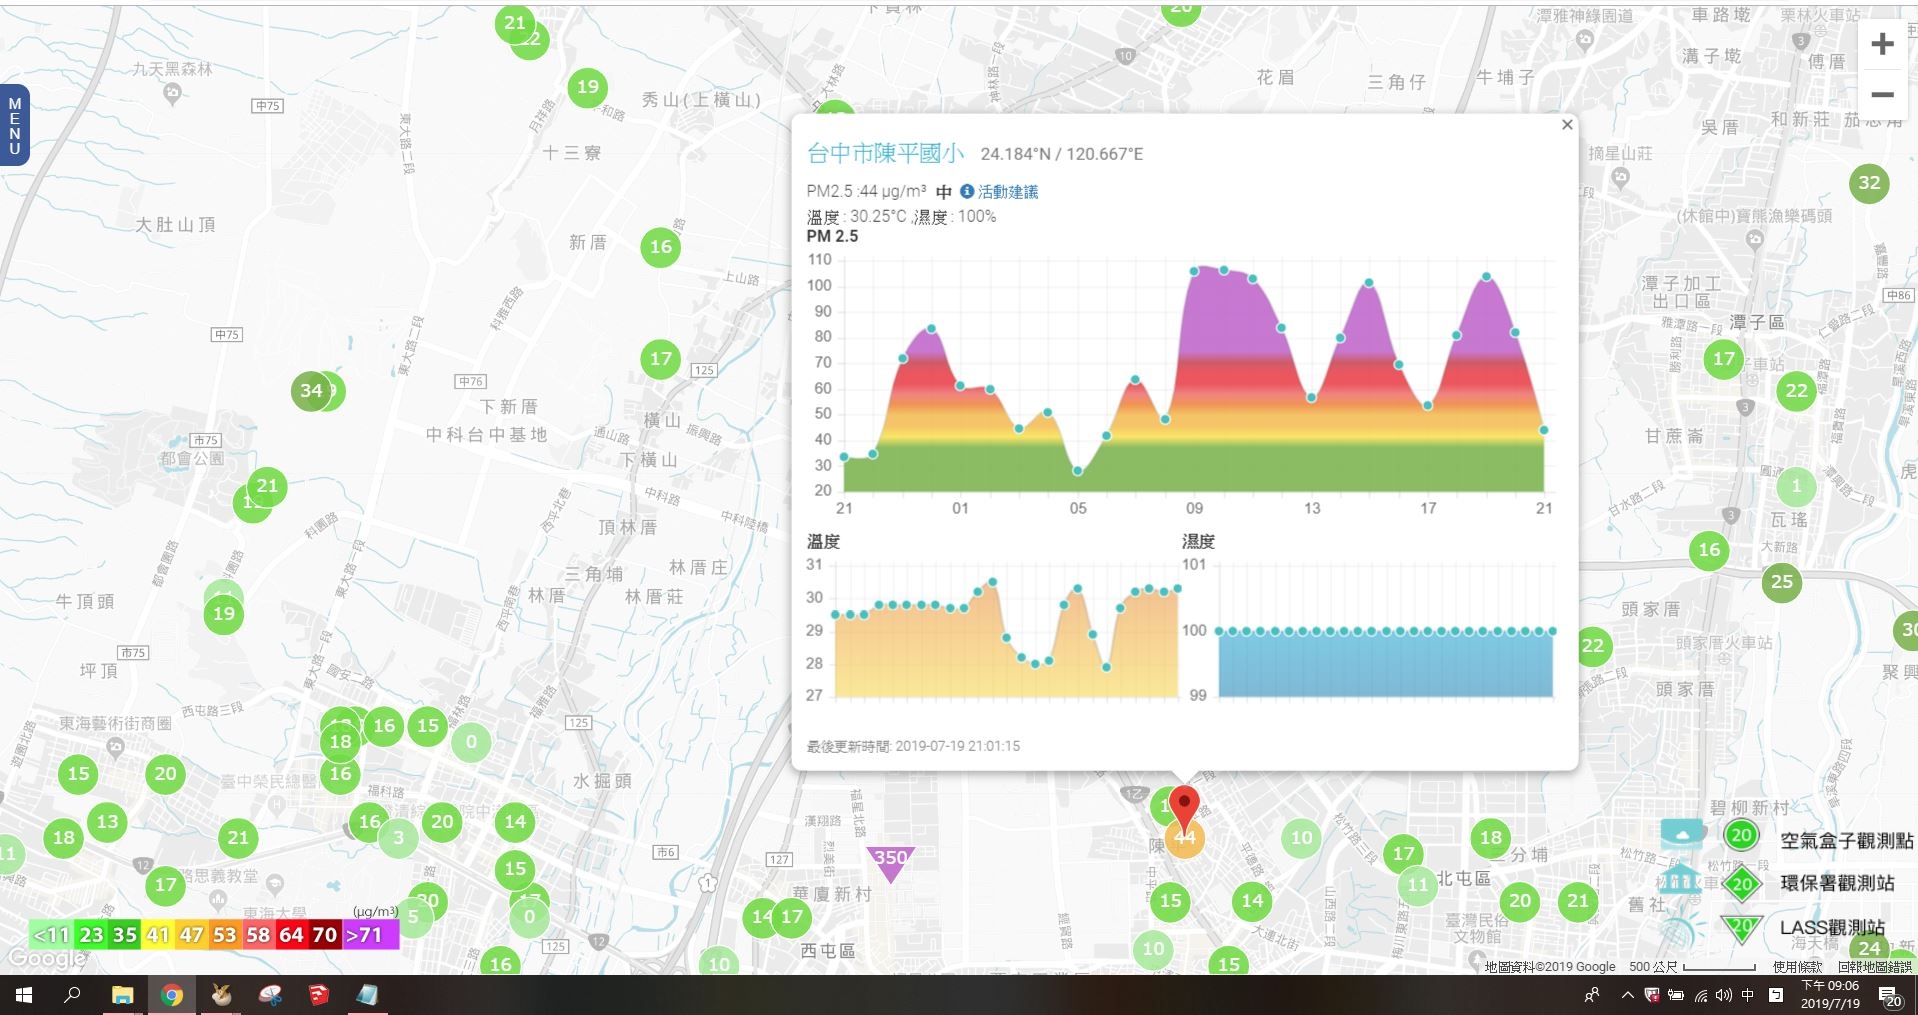This screenshot has width=1918, height=1015.
Task: Open Windows taskbar search
Action: tap(72, 995)
